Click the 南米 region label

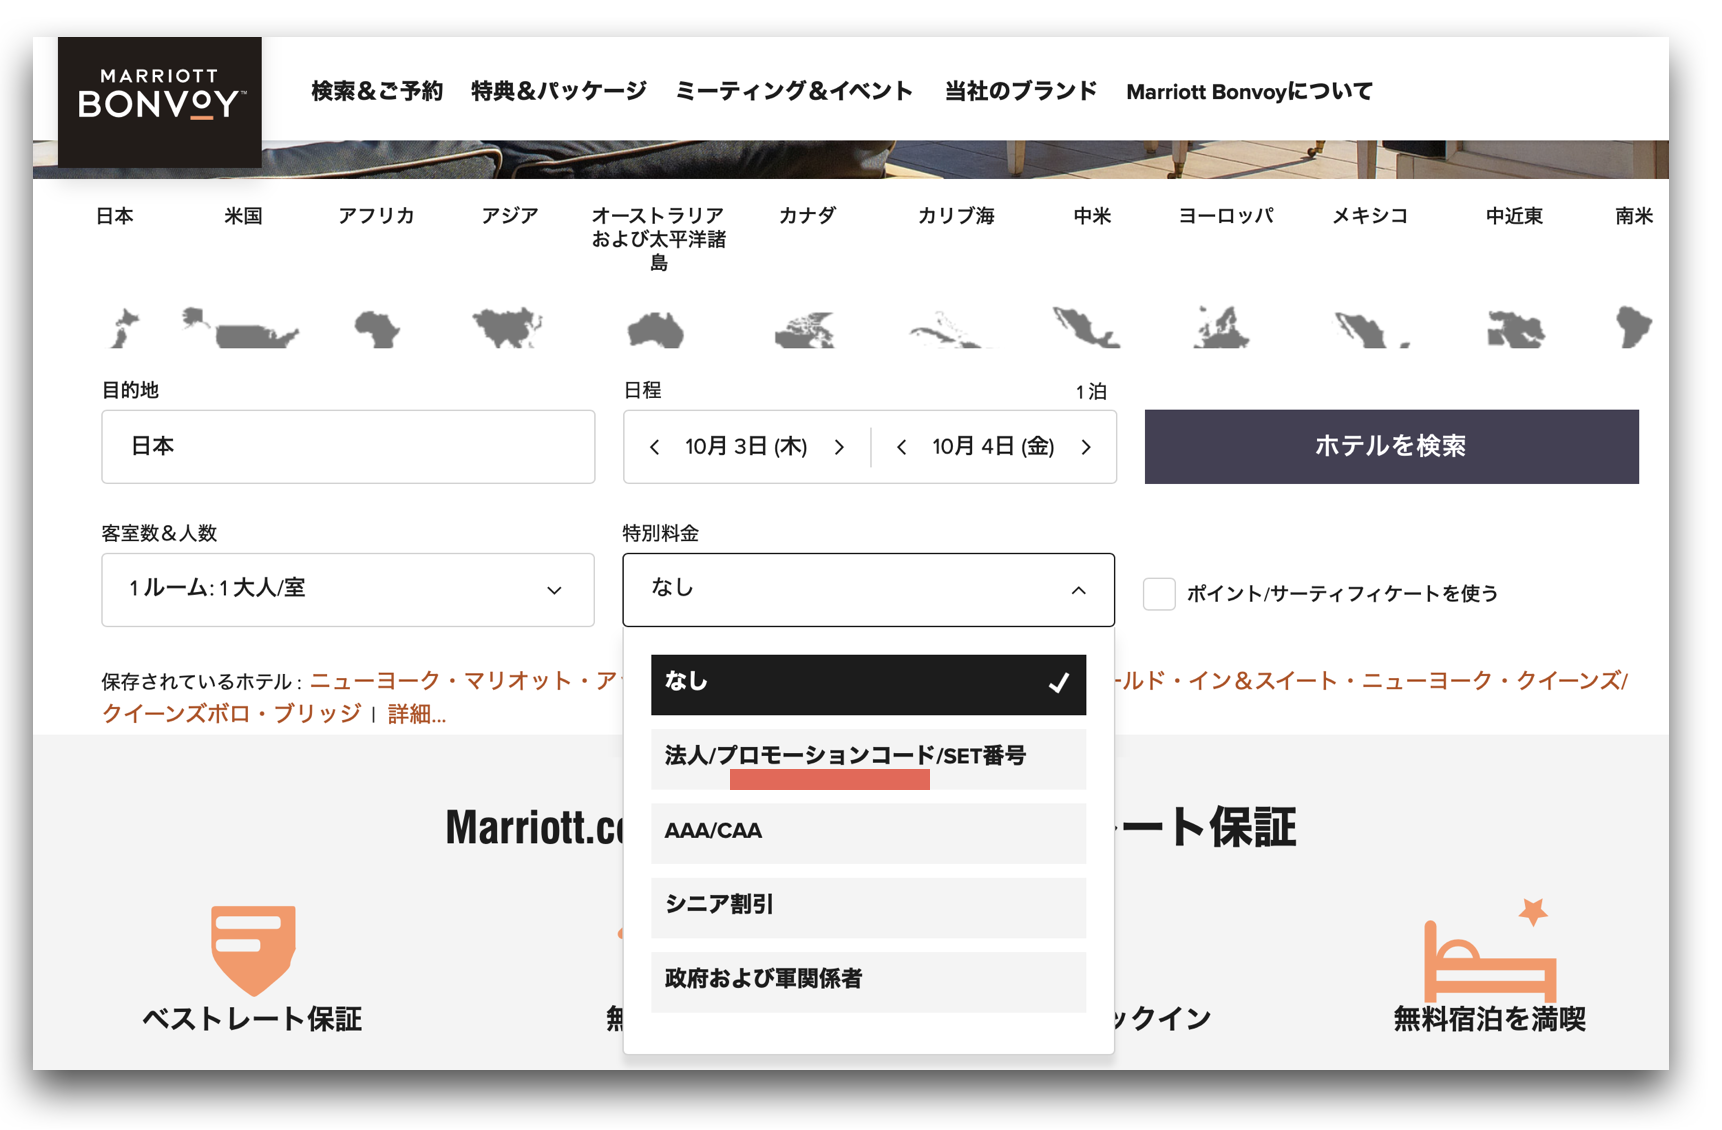click(x=1634, y=216)
